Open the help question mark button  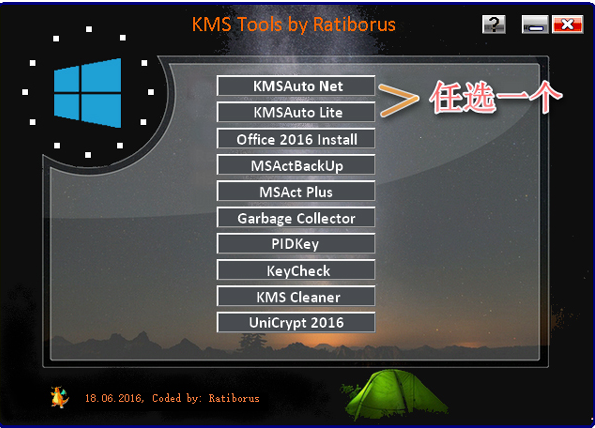pos(493,24)
